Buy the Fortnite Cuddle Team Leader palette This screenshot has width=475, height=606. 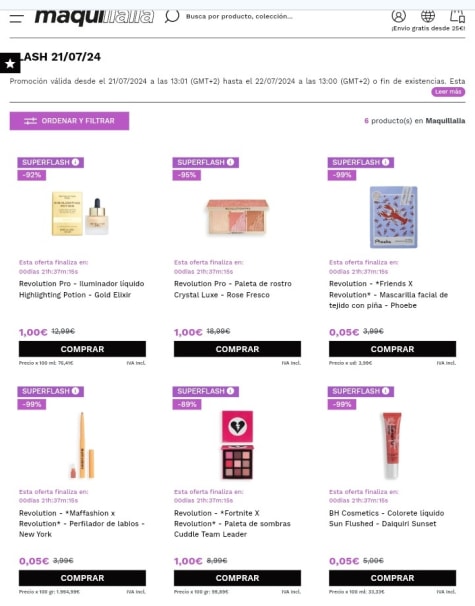tap(237, 578)
